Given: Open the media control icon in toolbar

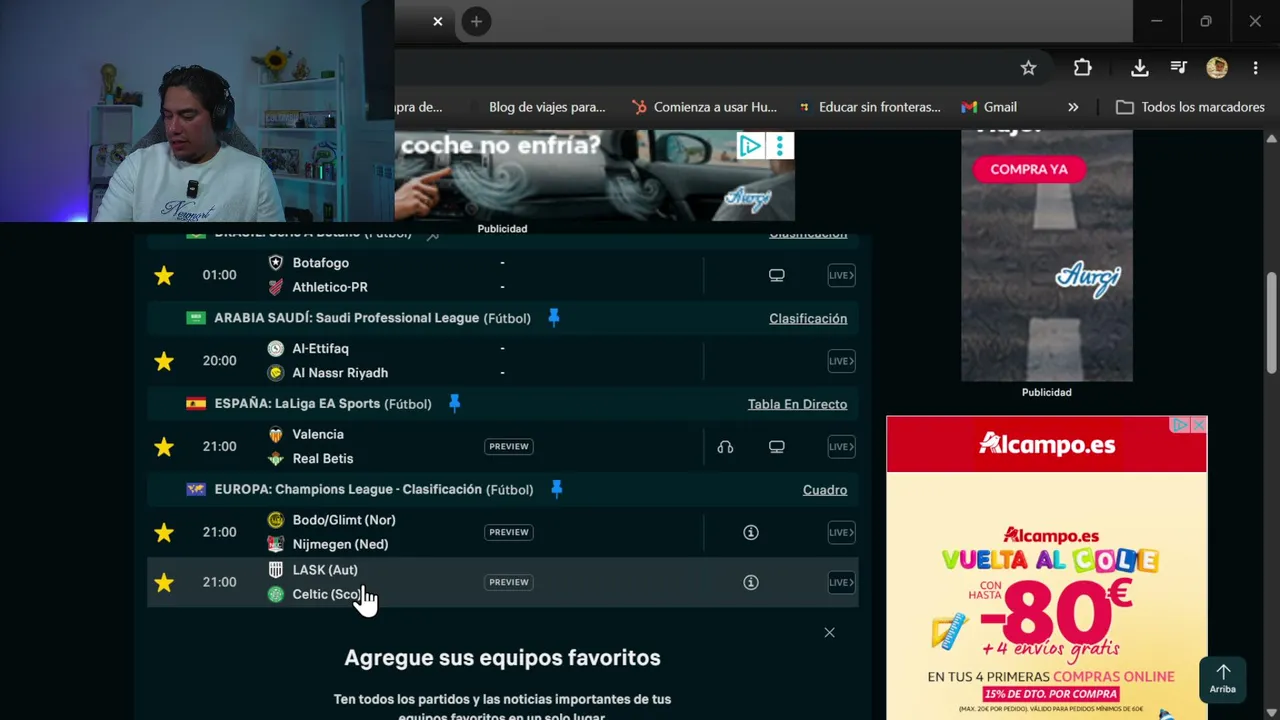Looking at the screenshot, I should tap(1179, 68).
